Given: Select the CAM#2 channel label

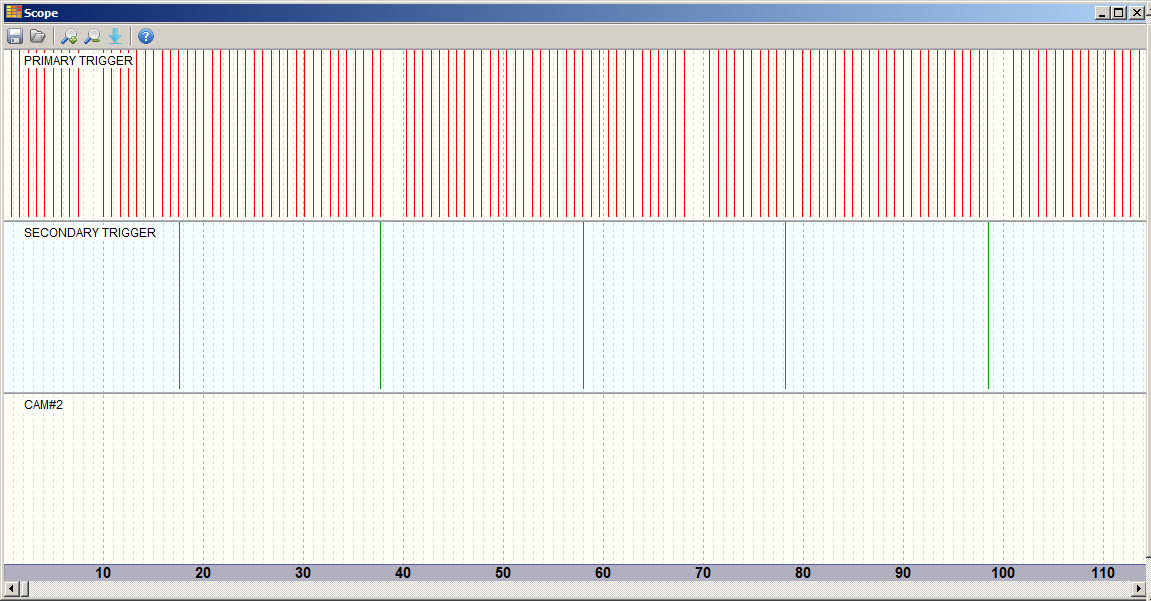Looking at the screenshot, I should coord(44,405).
